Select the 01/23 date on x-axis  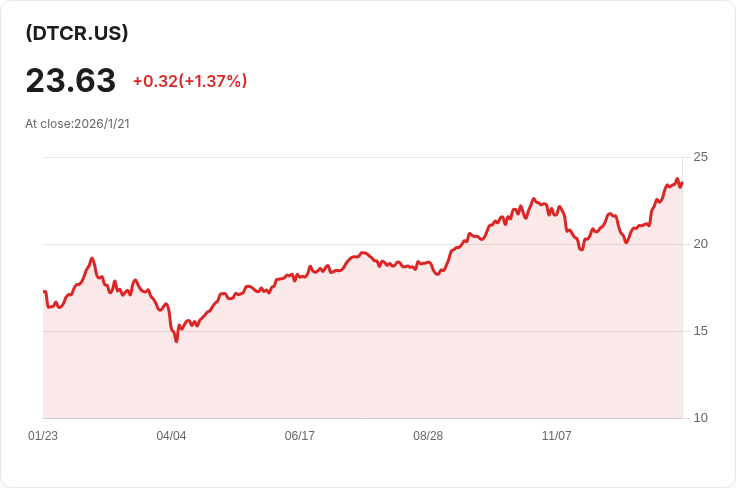pyautogui.click(x=43, y=436)
